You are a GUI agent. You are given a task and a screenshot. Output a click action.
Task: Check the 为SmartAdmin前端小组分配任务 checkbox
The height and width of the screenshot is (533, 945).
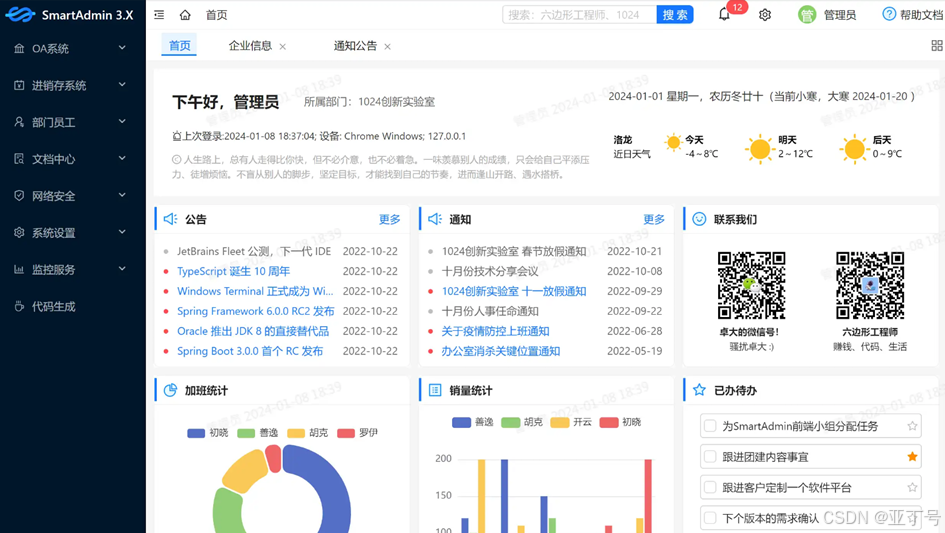[710, 426]
